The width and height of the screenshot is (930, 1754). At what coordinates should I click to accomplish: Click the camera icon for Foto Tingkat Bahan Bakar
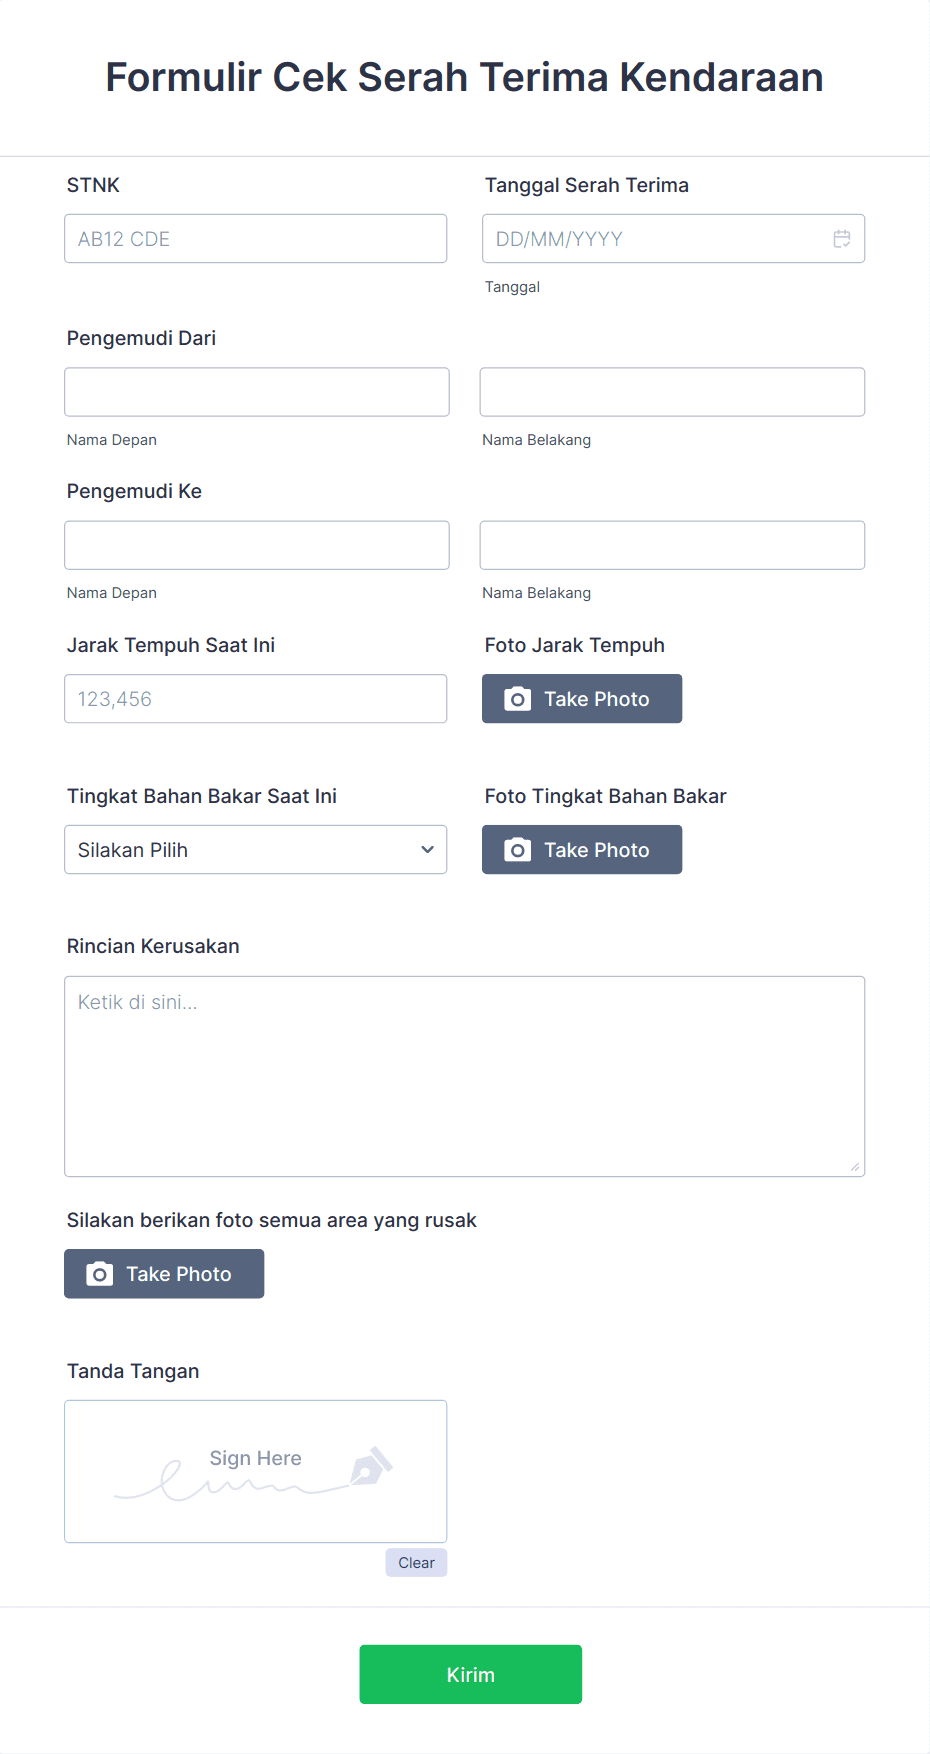coord(516,849)
